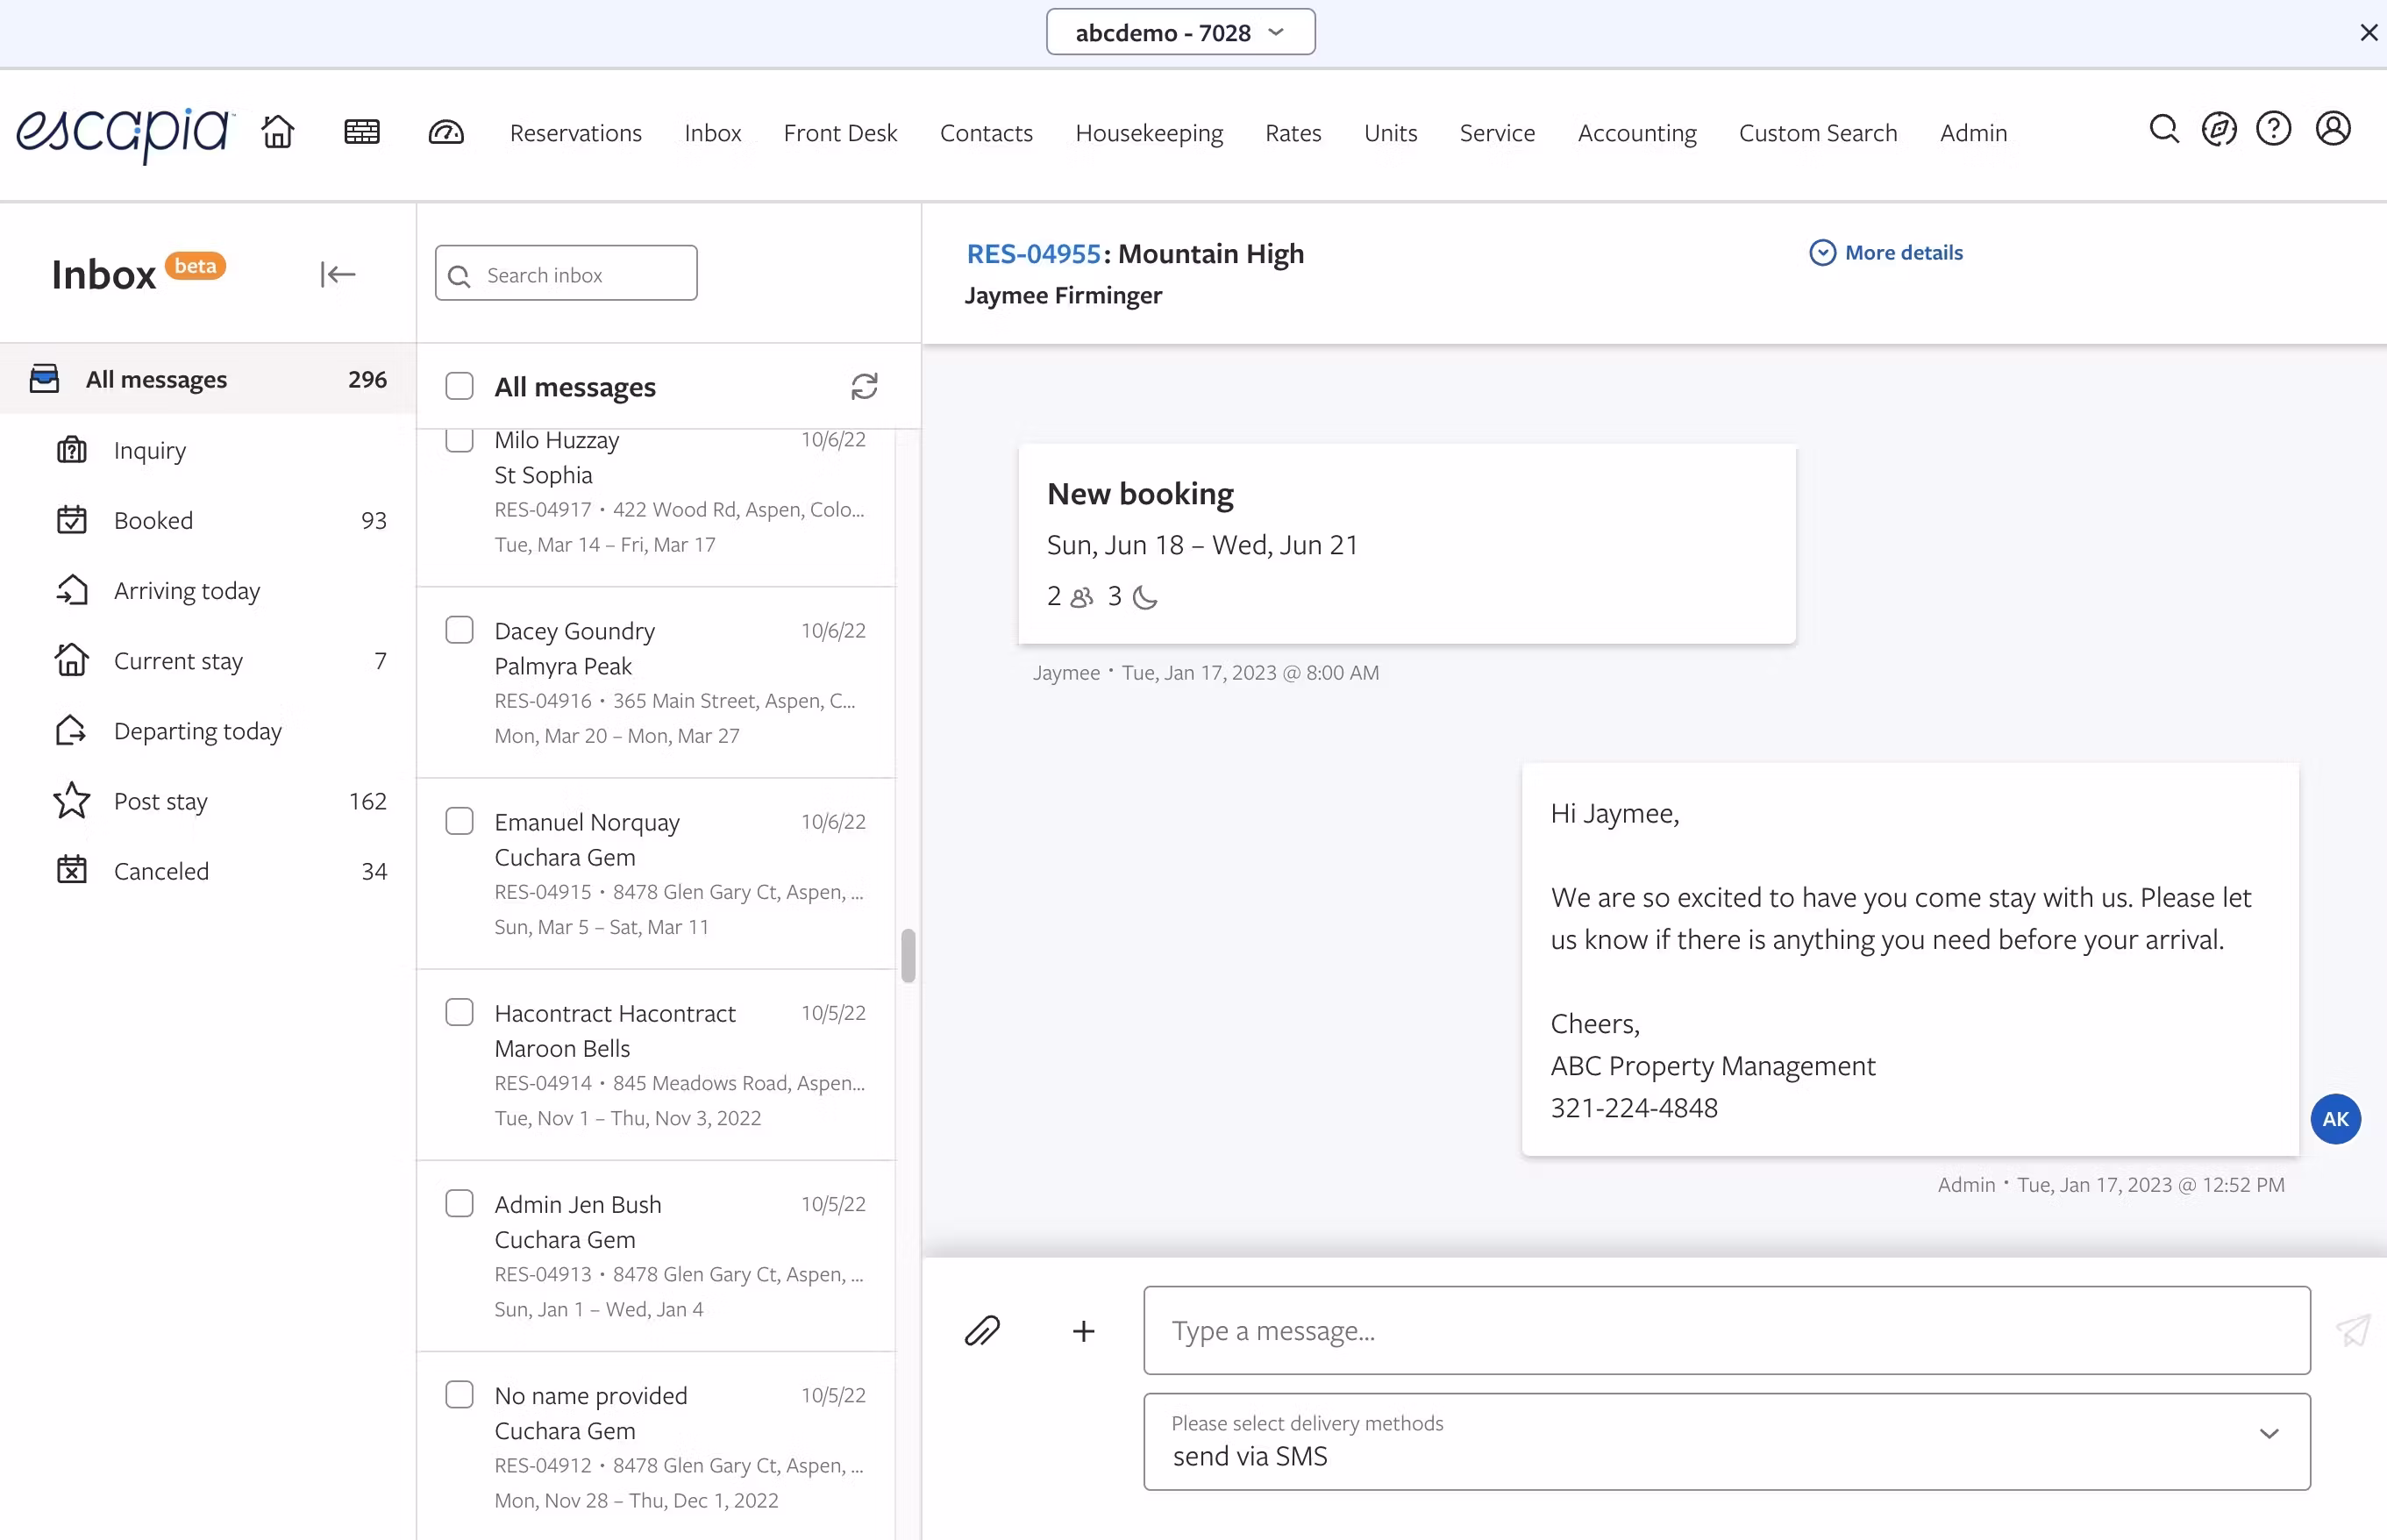Expand More details for the reservation
Screen dimensions: 2387x1540
(x=1886, y=253)
